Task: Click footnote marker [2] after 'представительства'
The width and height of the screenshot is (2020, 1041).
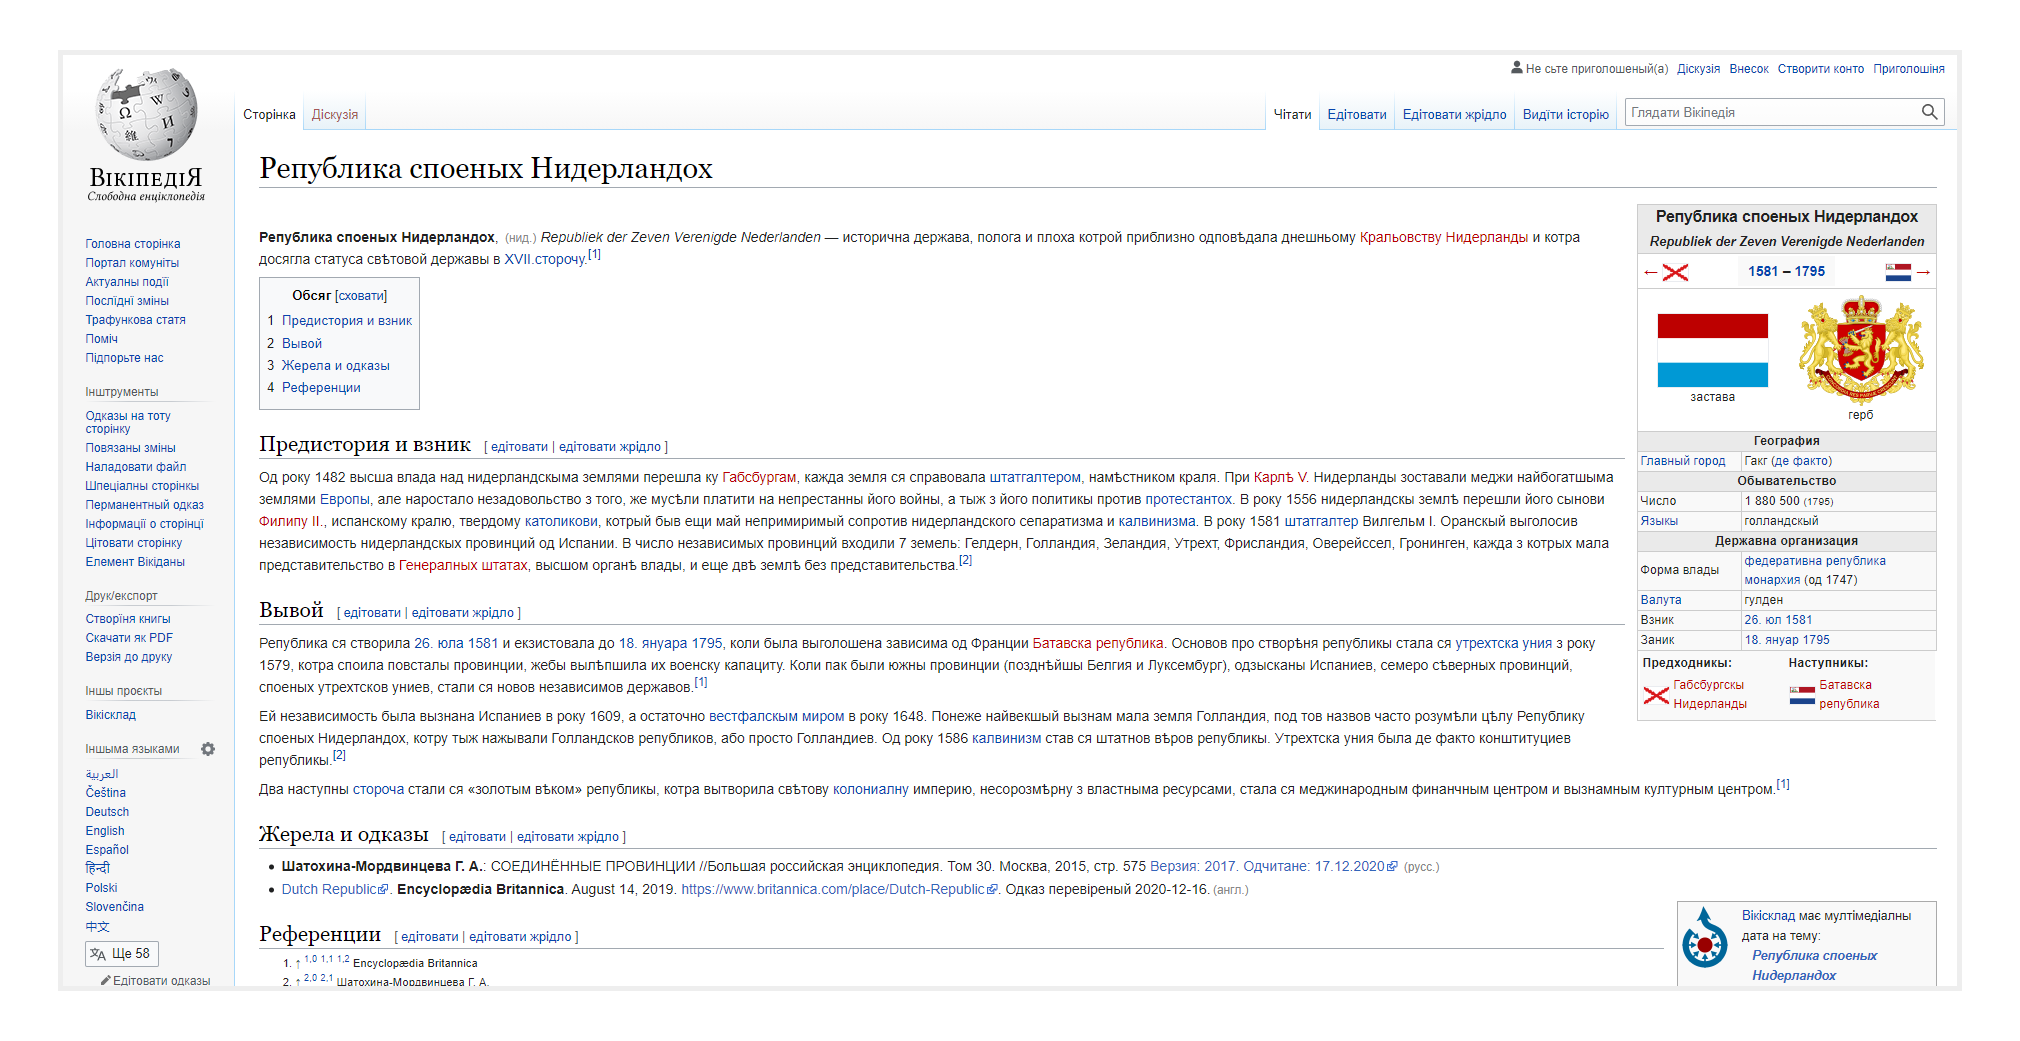Action: tap(965, 561)
